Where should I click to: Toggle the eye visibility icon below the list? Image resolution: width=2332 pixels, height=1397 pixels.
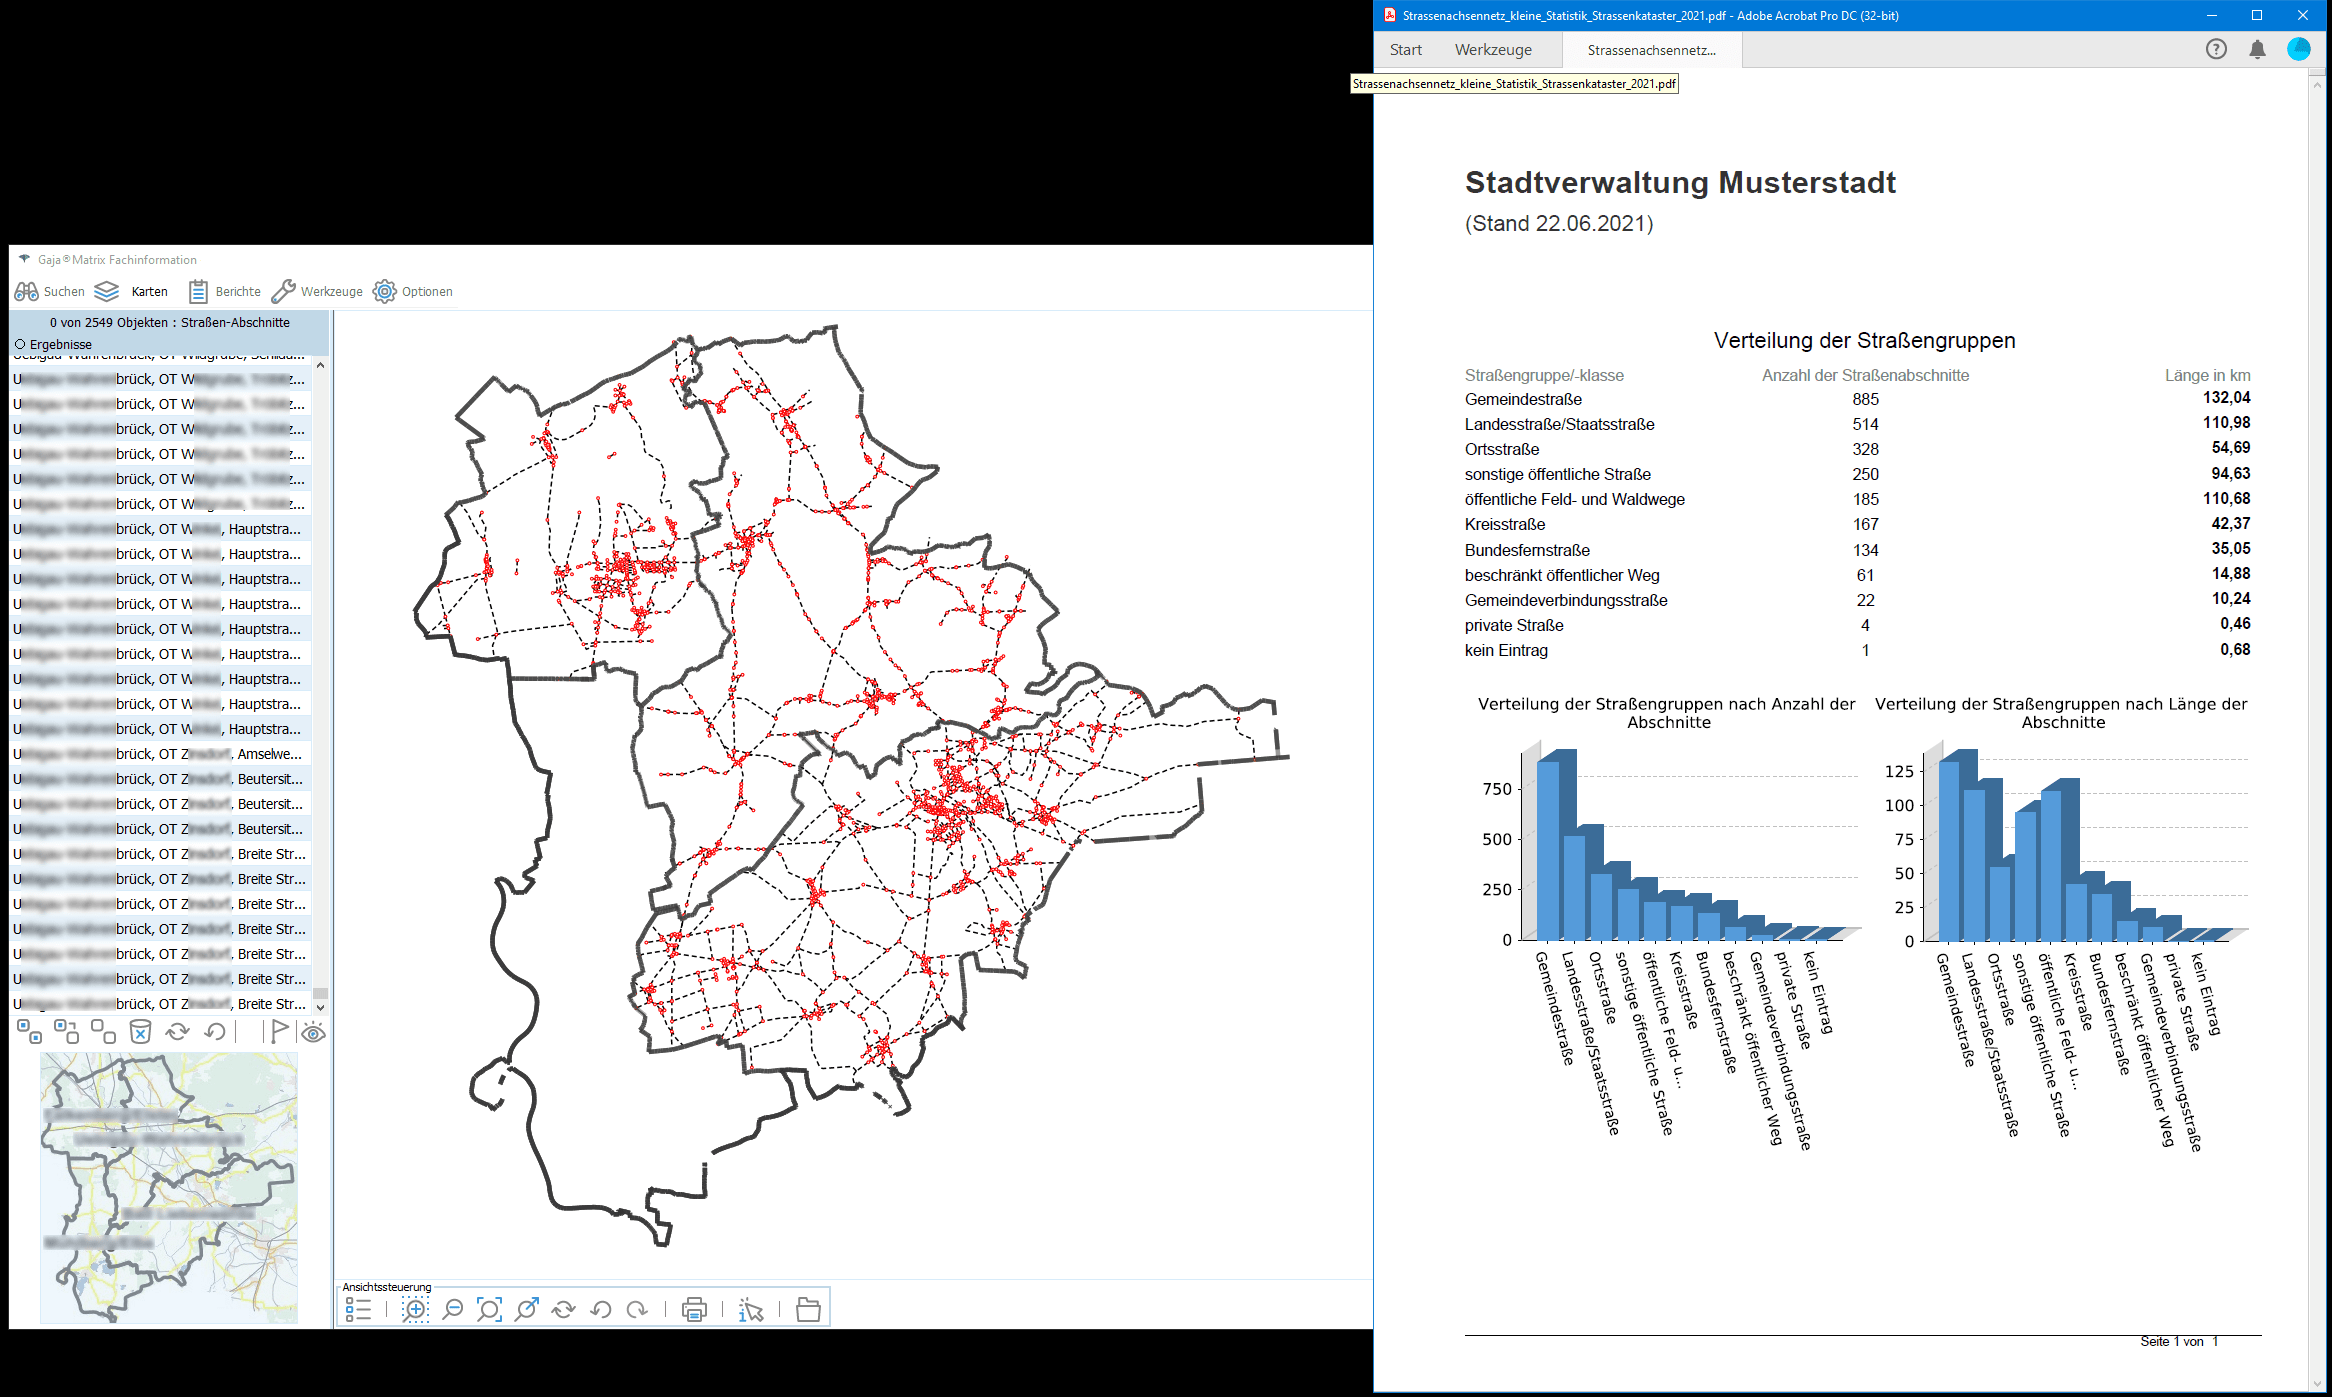pyautogui.click(x=314, y=1033)
